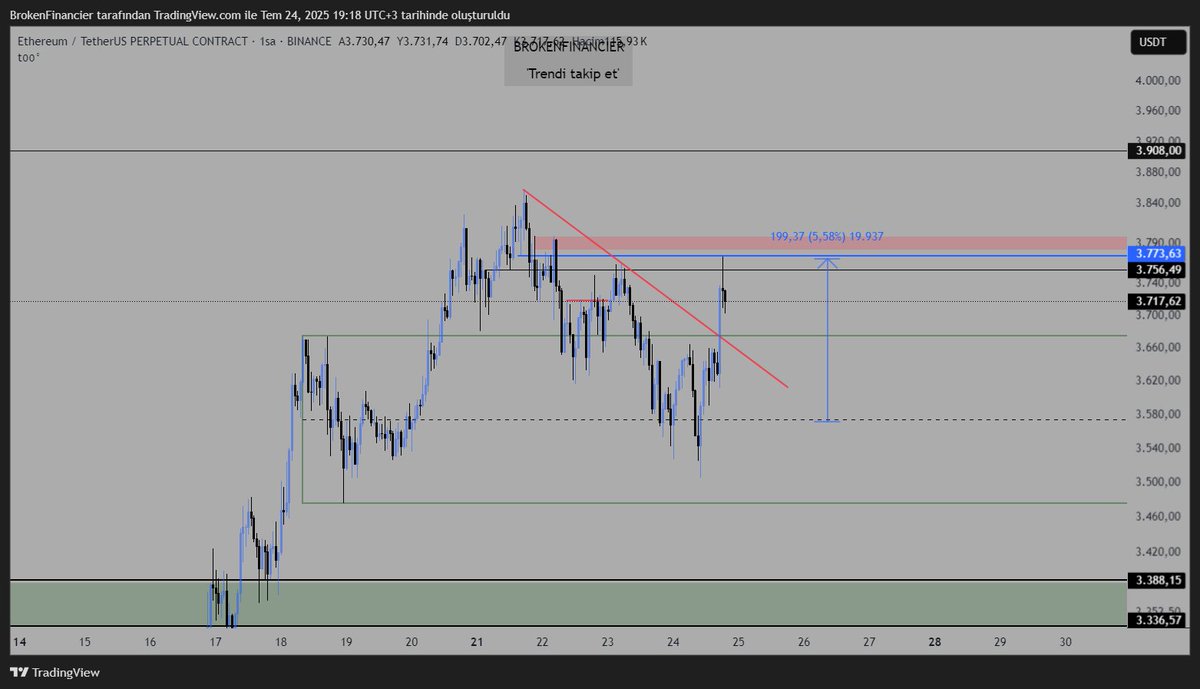Click bold date 21 on the time axis
1200x689 pixels.
[476, 642]
